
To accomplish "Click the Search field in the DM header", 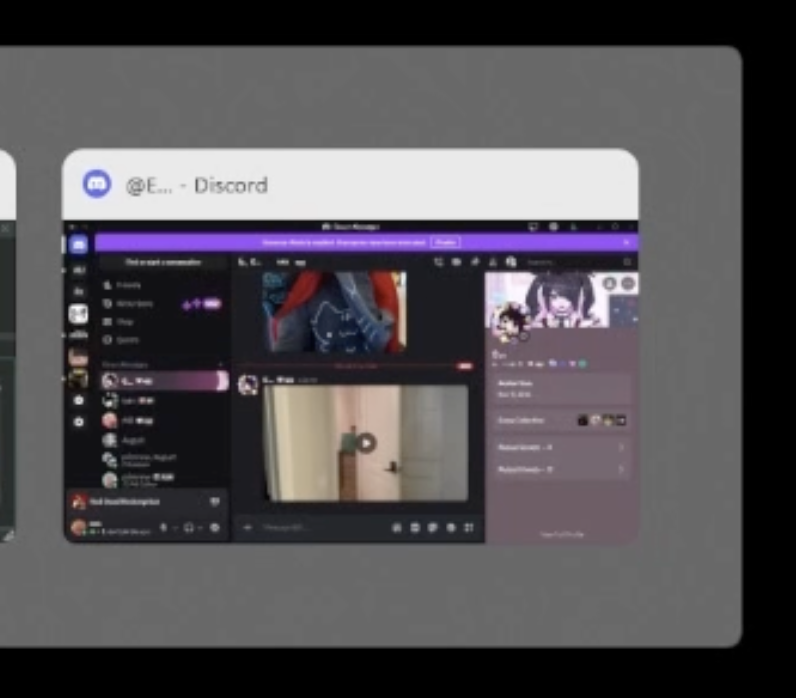I will pyautogui.click(x=579, y=262).
